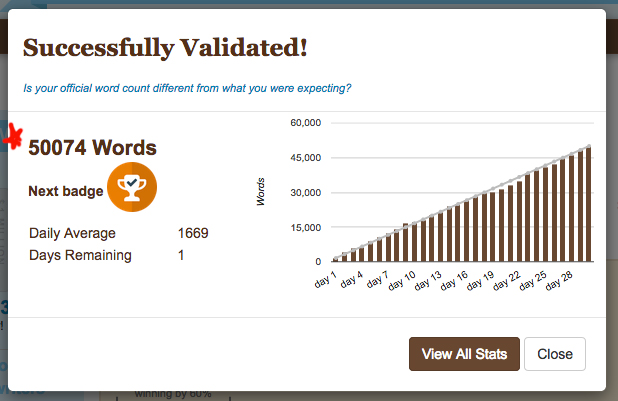The width and height of the screenshot is (618, 401).
Task: Select the Successfully Validated! title
Action: (165, 46)
